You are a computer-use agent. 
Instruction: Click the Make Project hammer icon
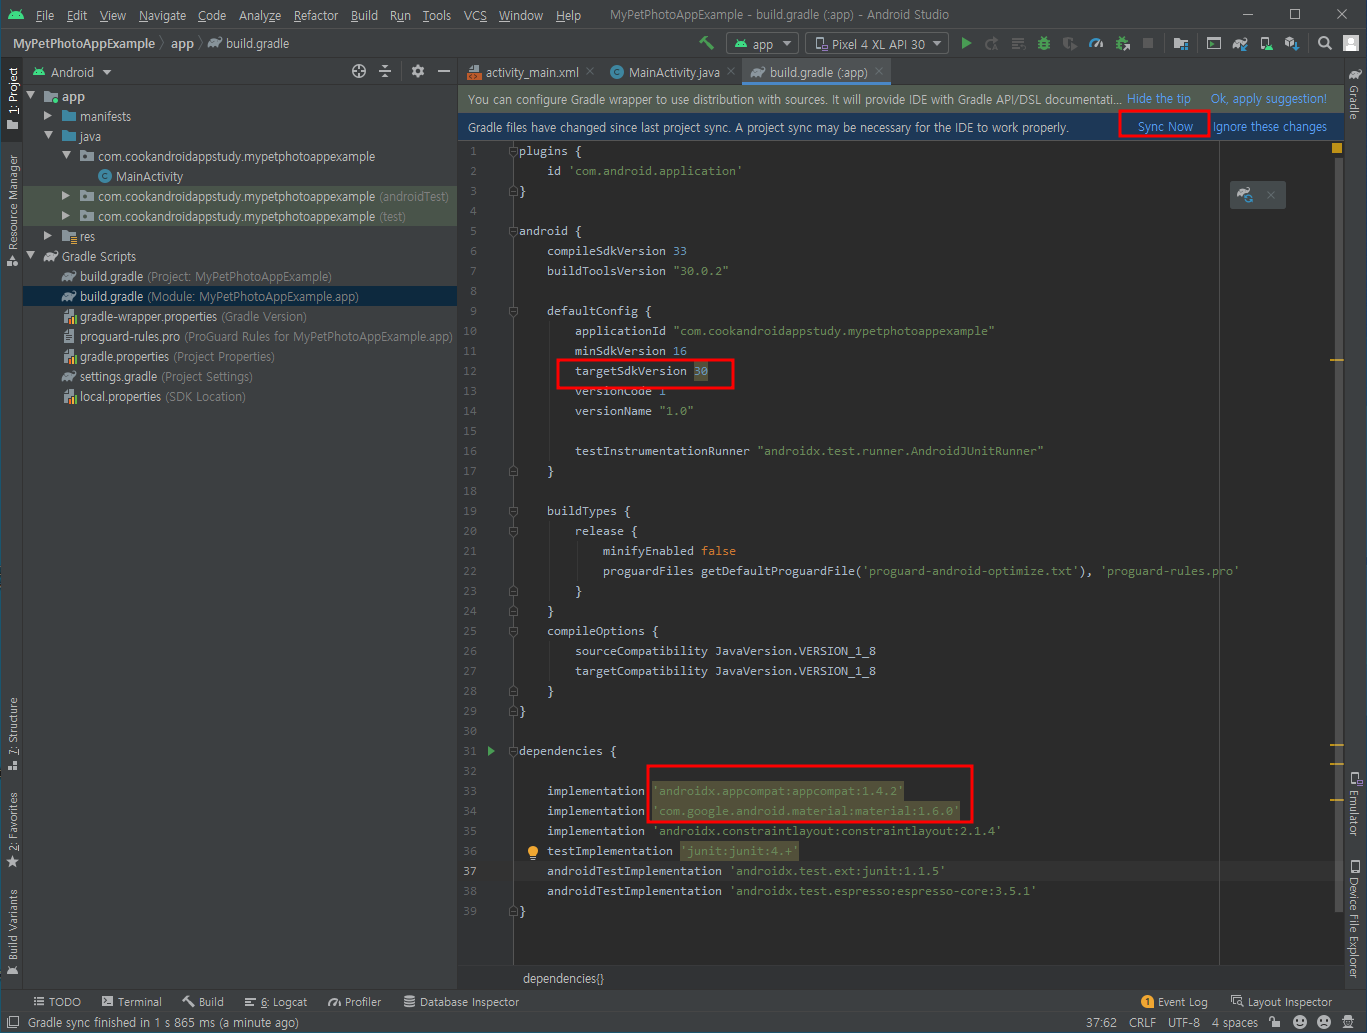(x=707, y=43)
